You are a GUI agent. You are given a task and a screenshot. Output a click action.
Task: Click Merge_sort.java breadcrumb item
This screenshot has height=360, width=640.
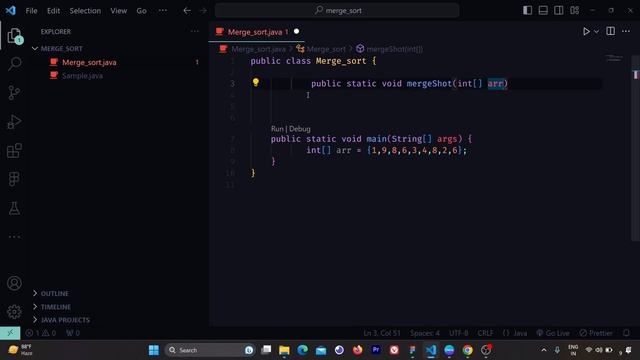click(258, 49)
